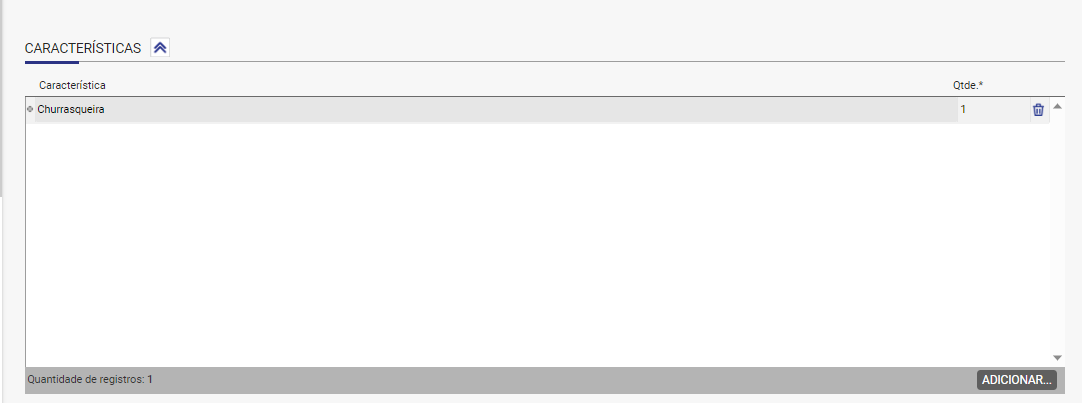
Task: Click the blue underline beneath CARACTERÍSTICAS
Action: (52, 62)
